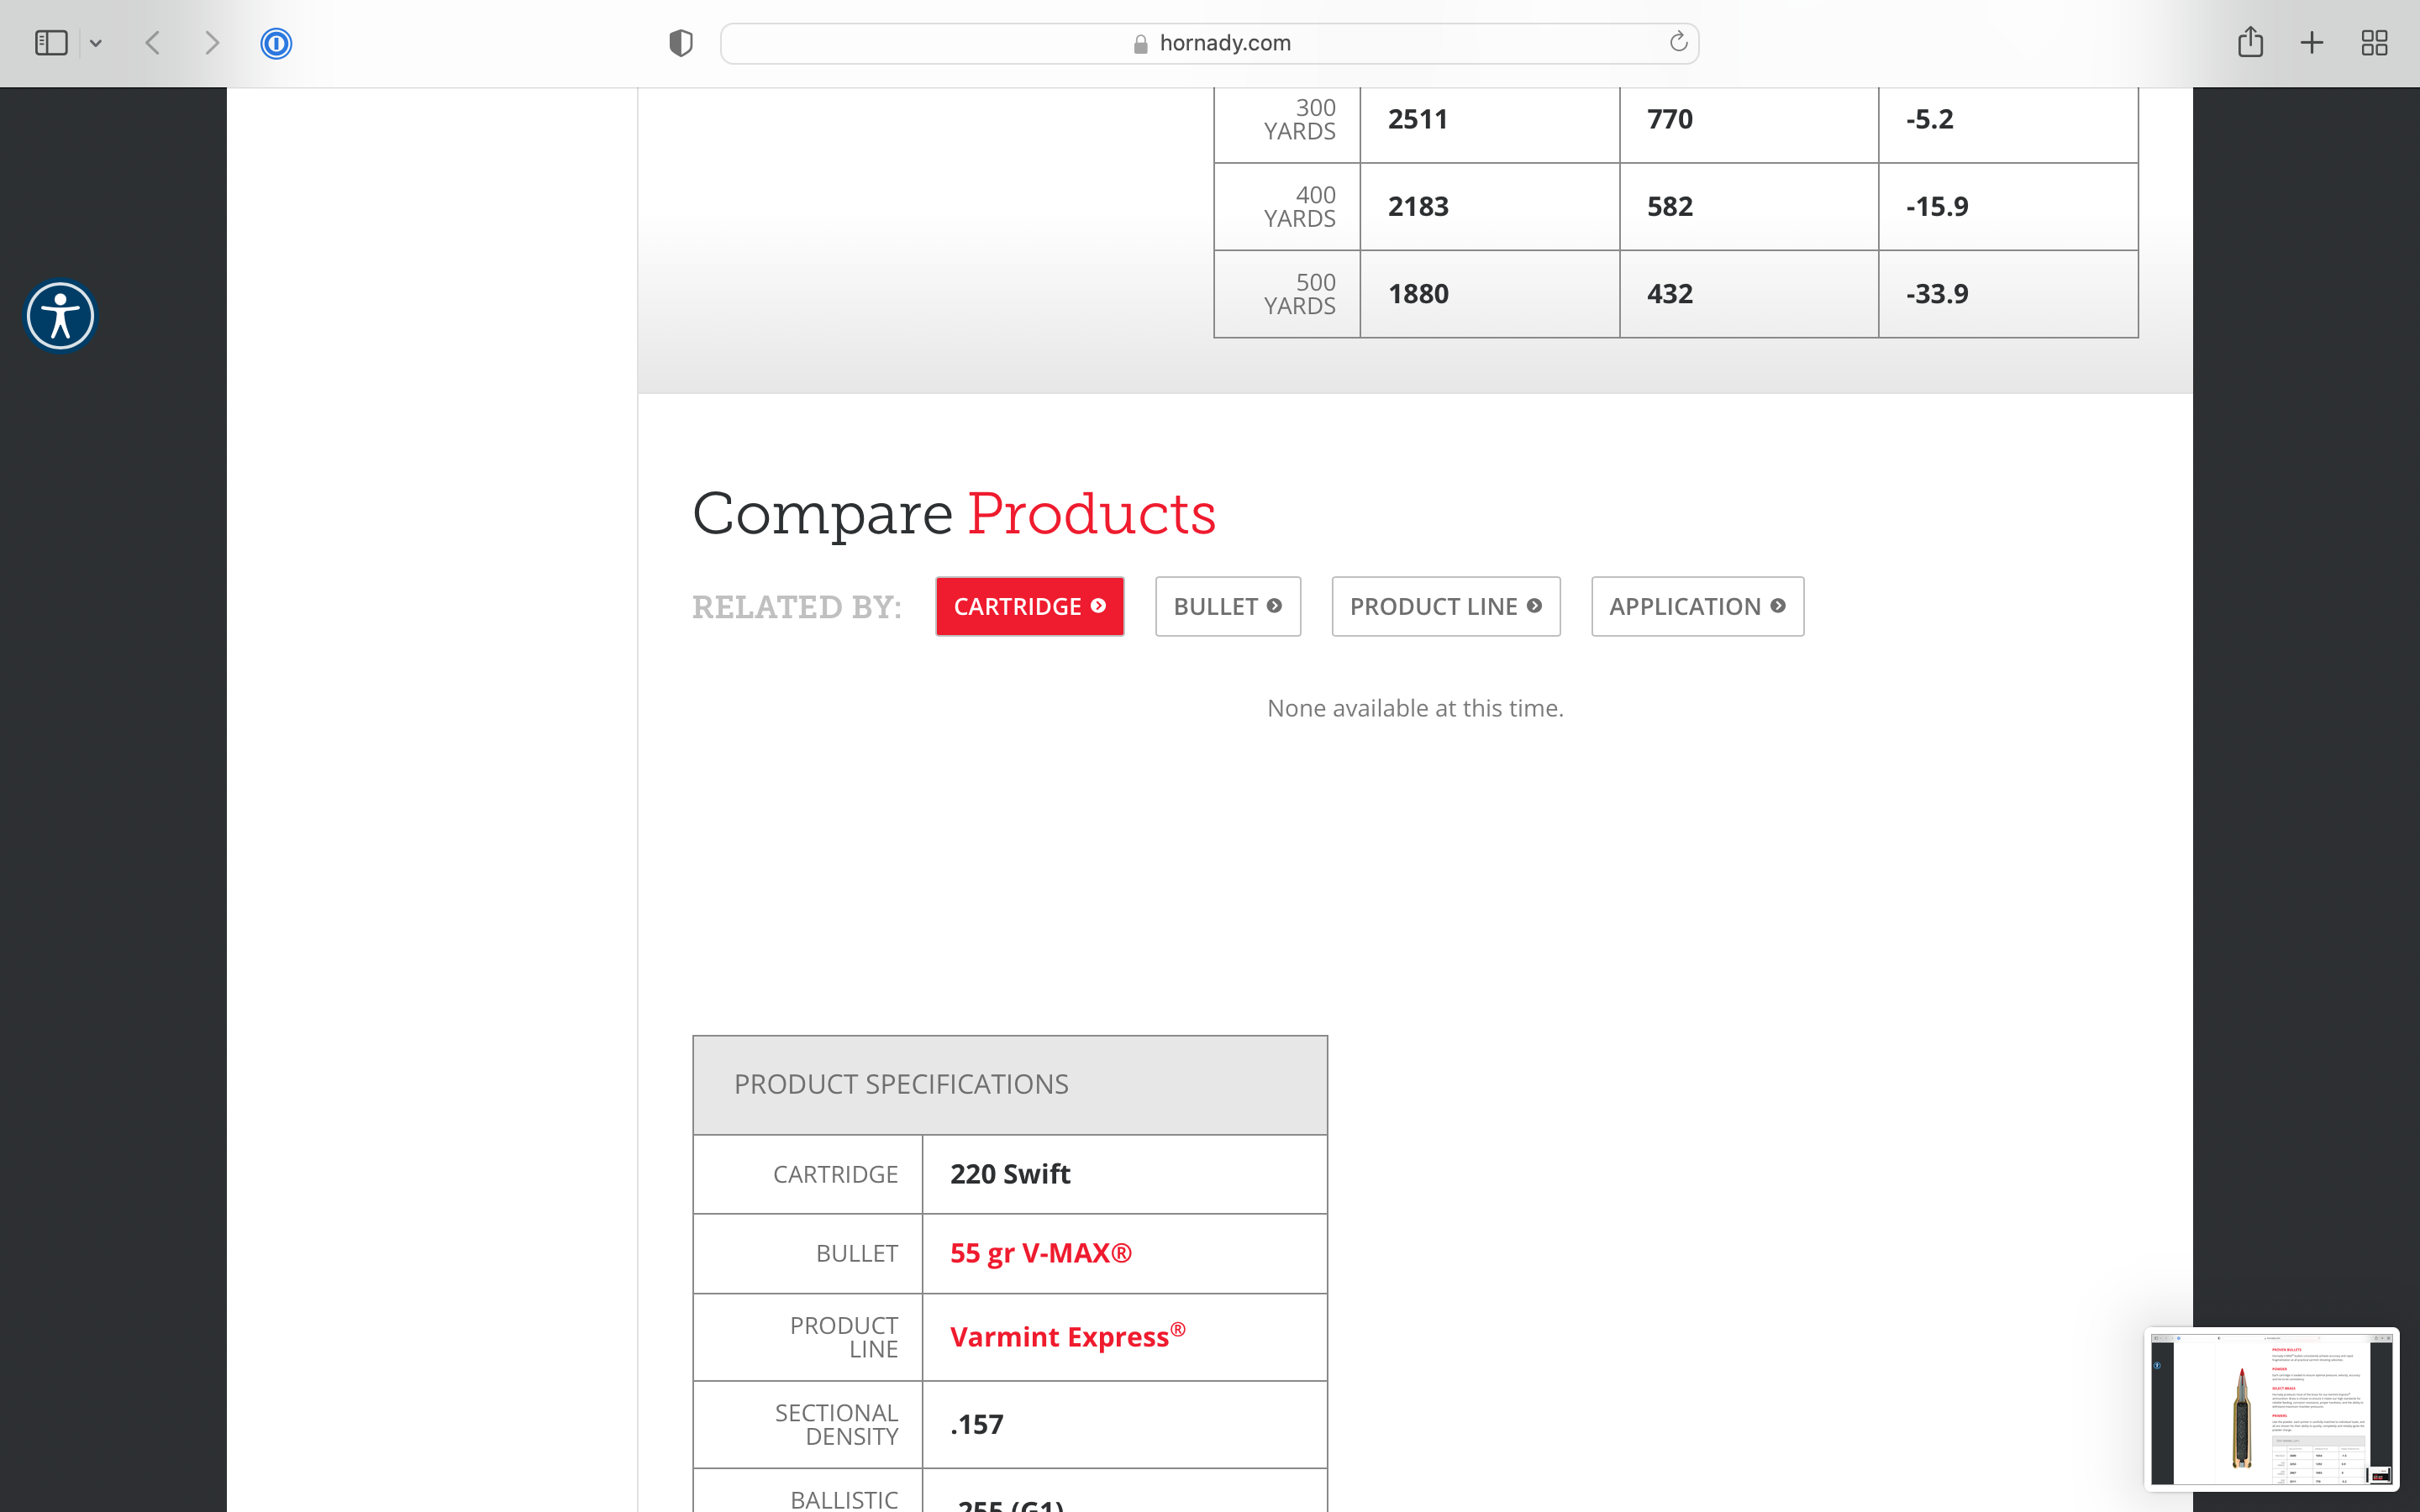Open the Varmint Express product line link

coord(1067,1336)
